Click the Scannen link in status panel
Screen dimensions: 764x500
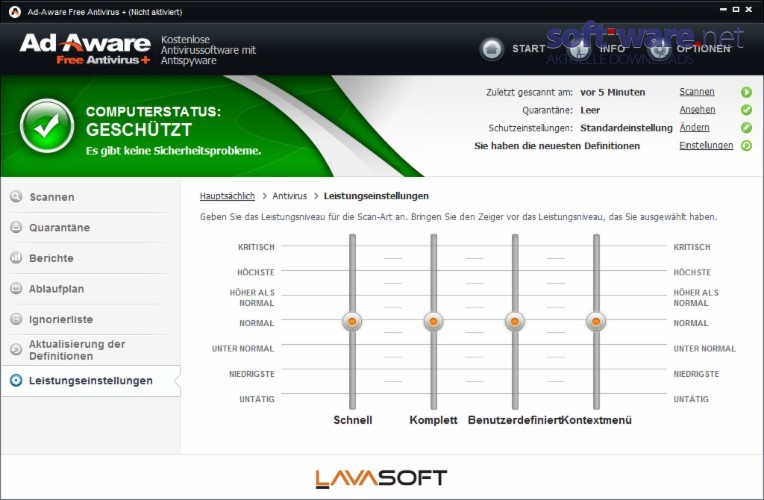(x=697, y=92)
